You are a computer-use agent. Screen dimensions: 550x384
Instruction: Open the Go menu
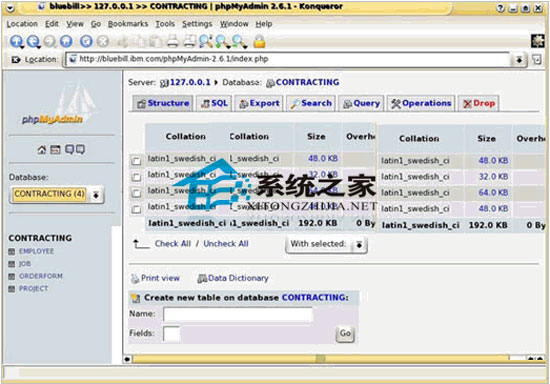[x=96, y=24]
